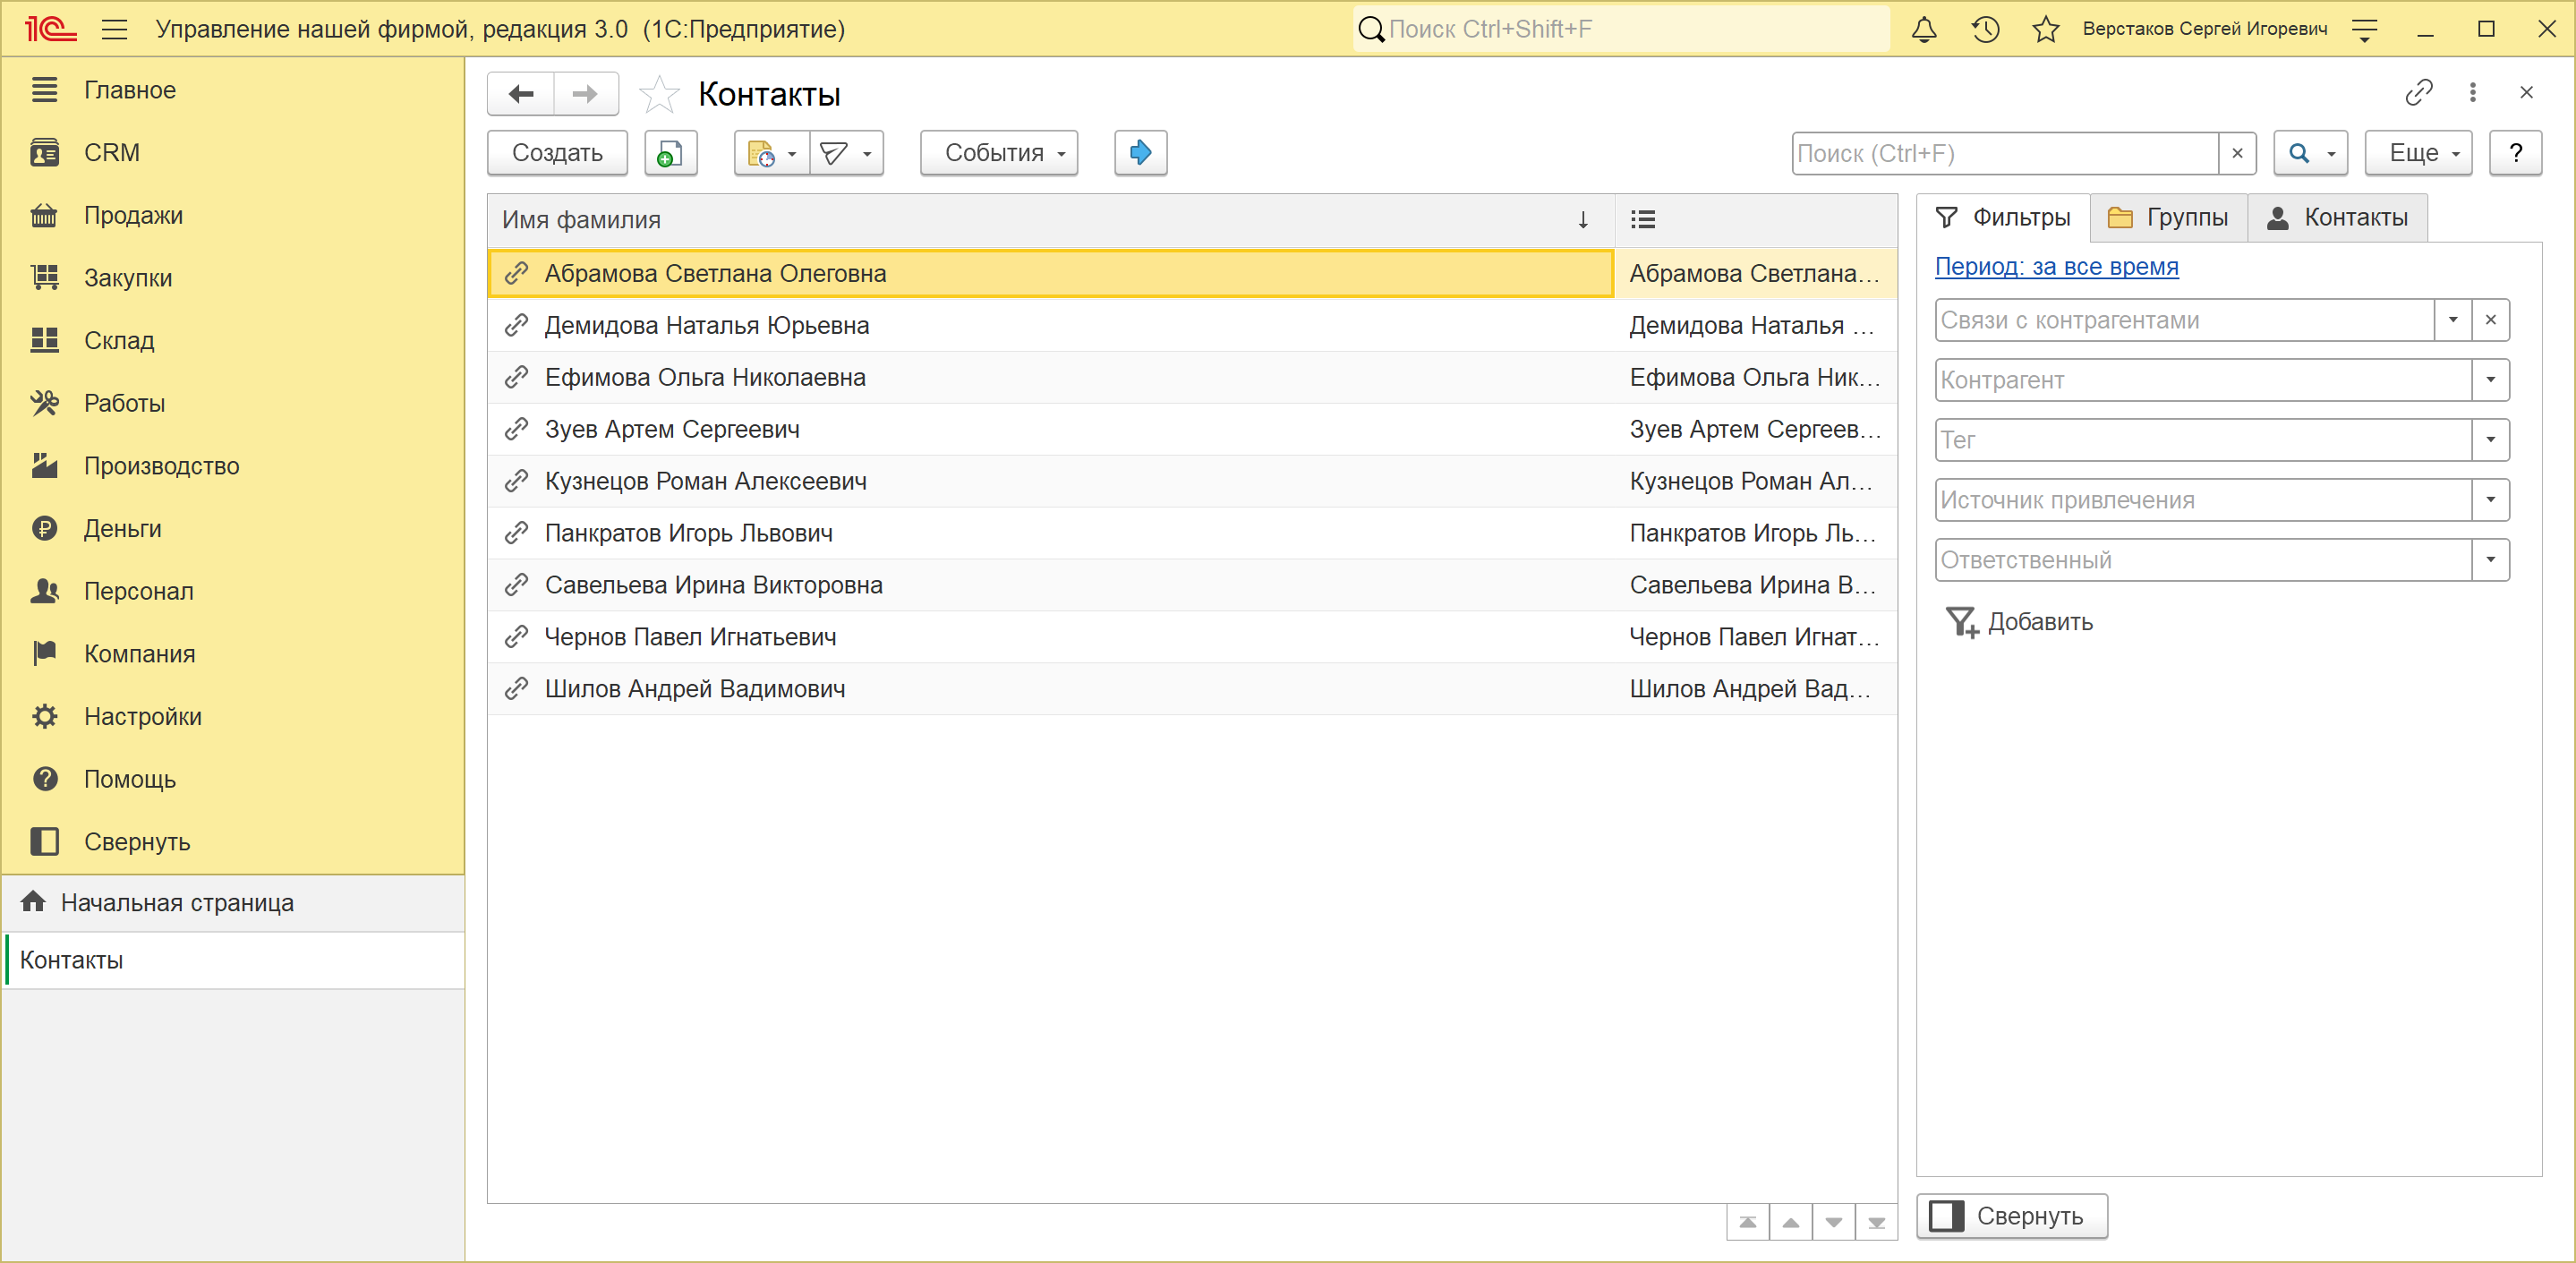Clear the list search field
2576x1263 pixels.
click(x=2237, y=153)
